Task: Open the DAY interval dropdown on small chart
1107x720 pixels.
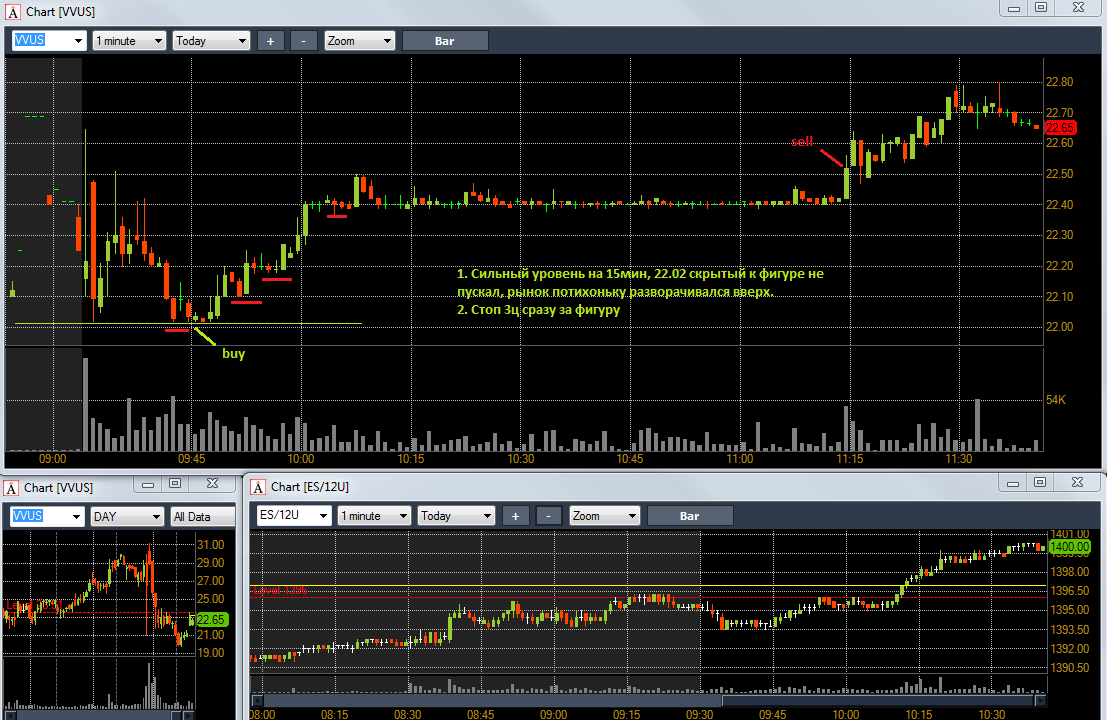Action: (128, 517)
